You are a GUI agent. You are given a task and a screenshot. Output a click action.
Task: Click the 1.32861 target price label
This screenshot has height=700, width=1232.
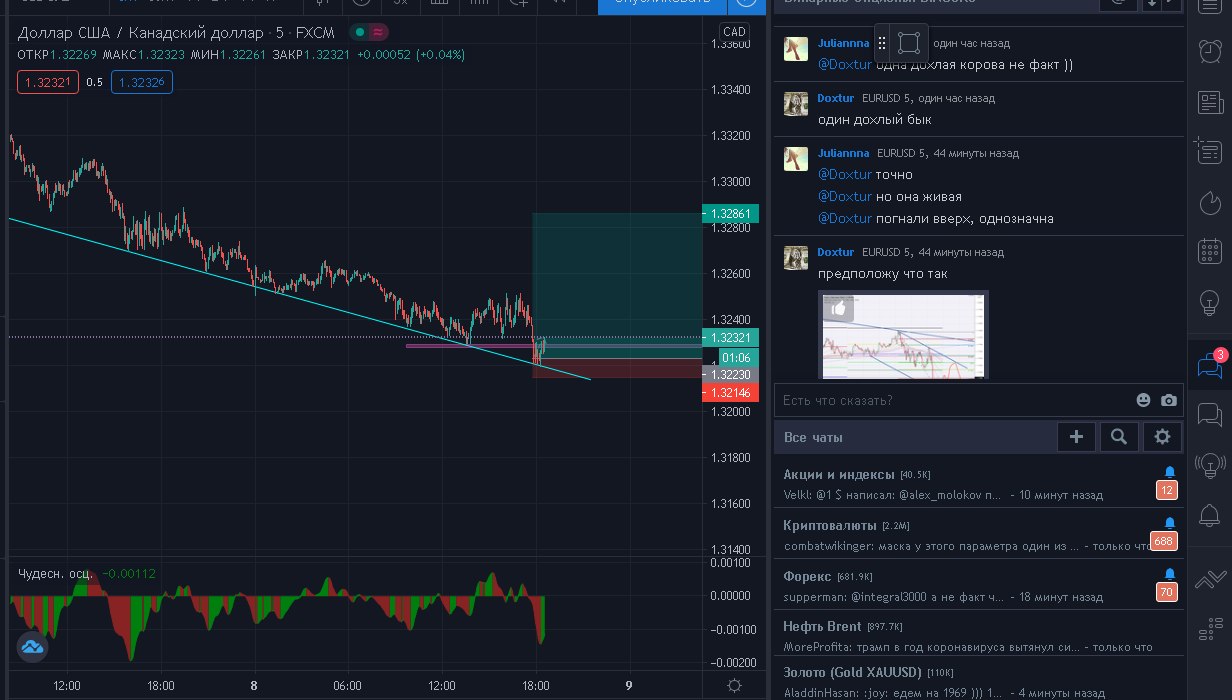731,213
